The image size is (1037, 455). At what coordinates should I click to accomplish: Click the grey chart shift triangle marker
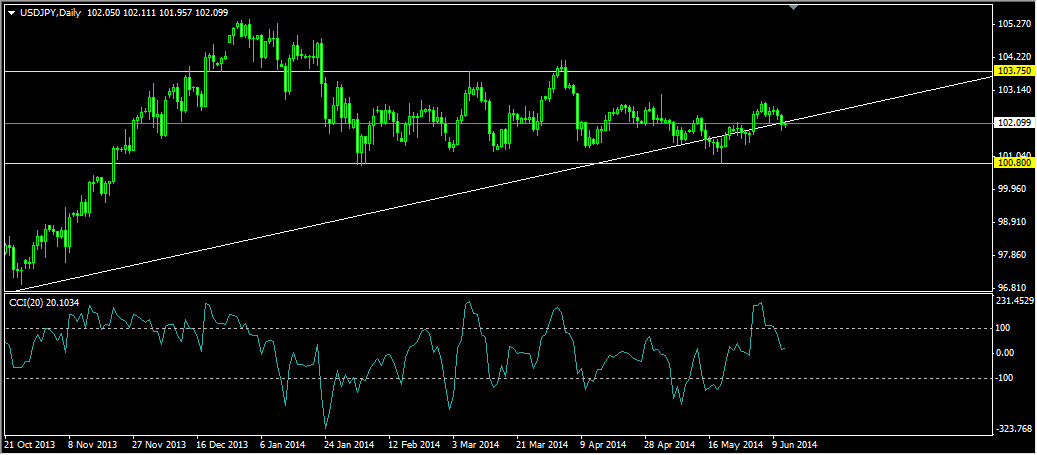[x=794, y=7]
